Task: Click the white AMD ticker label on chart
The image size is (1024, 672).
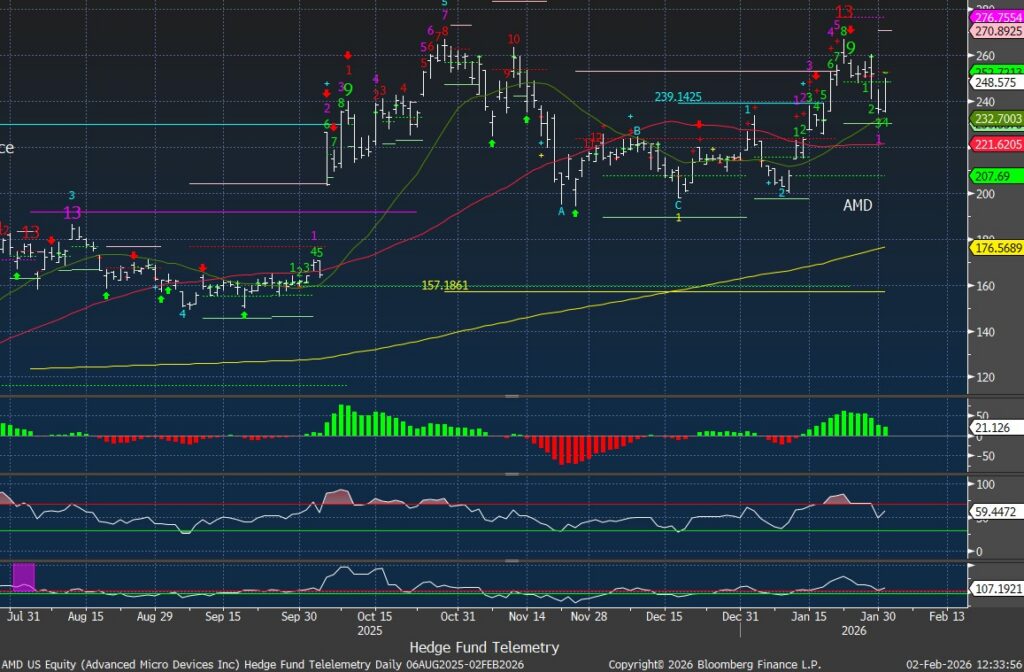Action: point(857,205)
